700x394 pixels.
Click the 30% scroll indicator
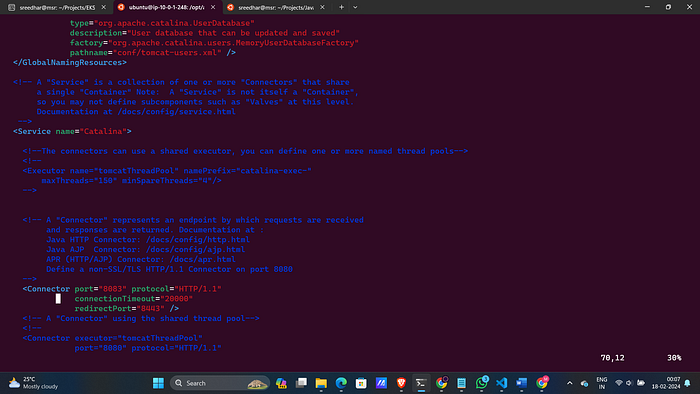[674, 358]
